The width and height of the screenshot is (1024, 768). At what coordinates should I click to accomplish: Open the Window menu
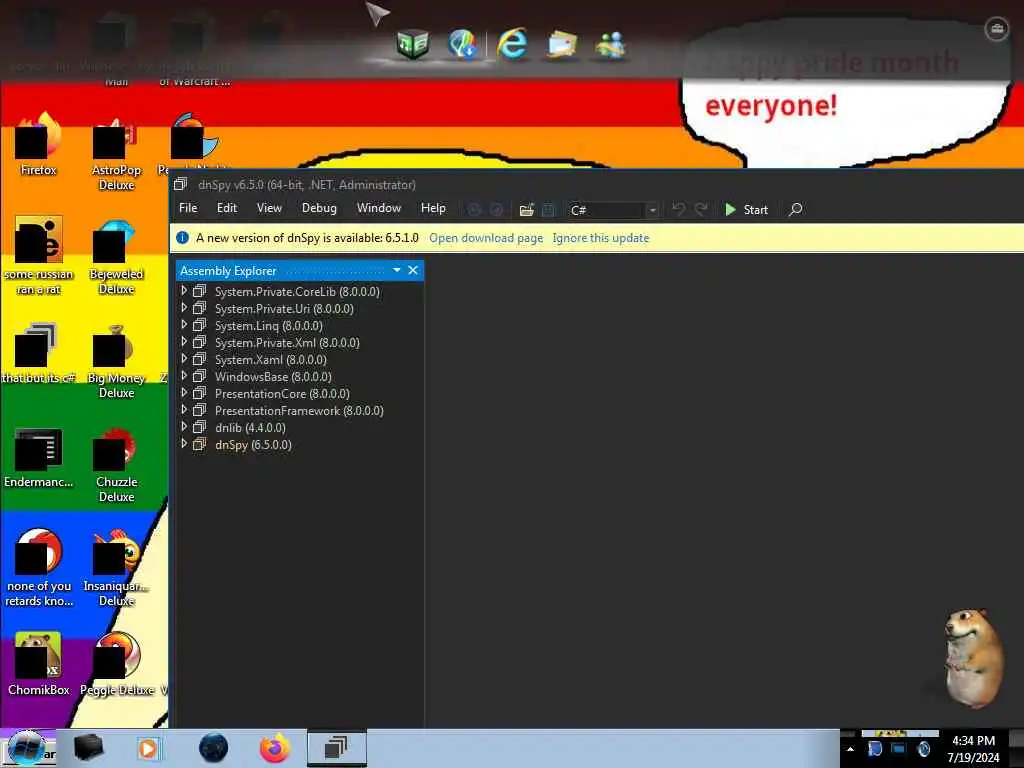[379, 208]
